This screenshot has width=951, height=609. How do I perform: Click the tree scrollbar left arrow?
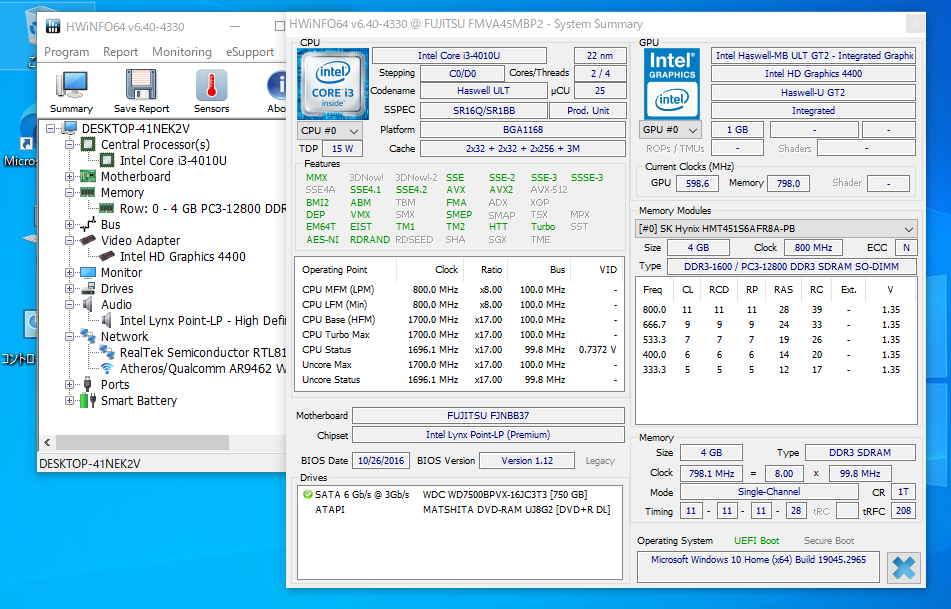pos(47,442)
